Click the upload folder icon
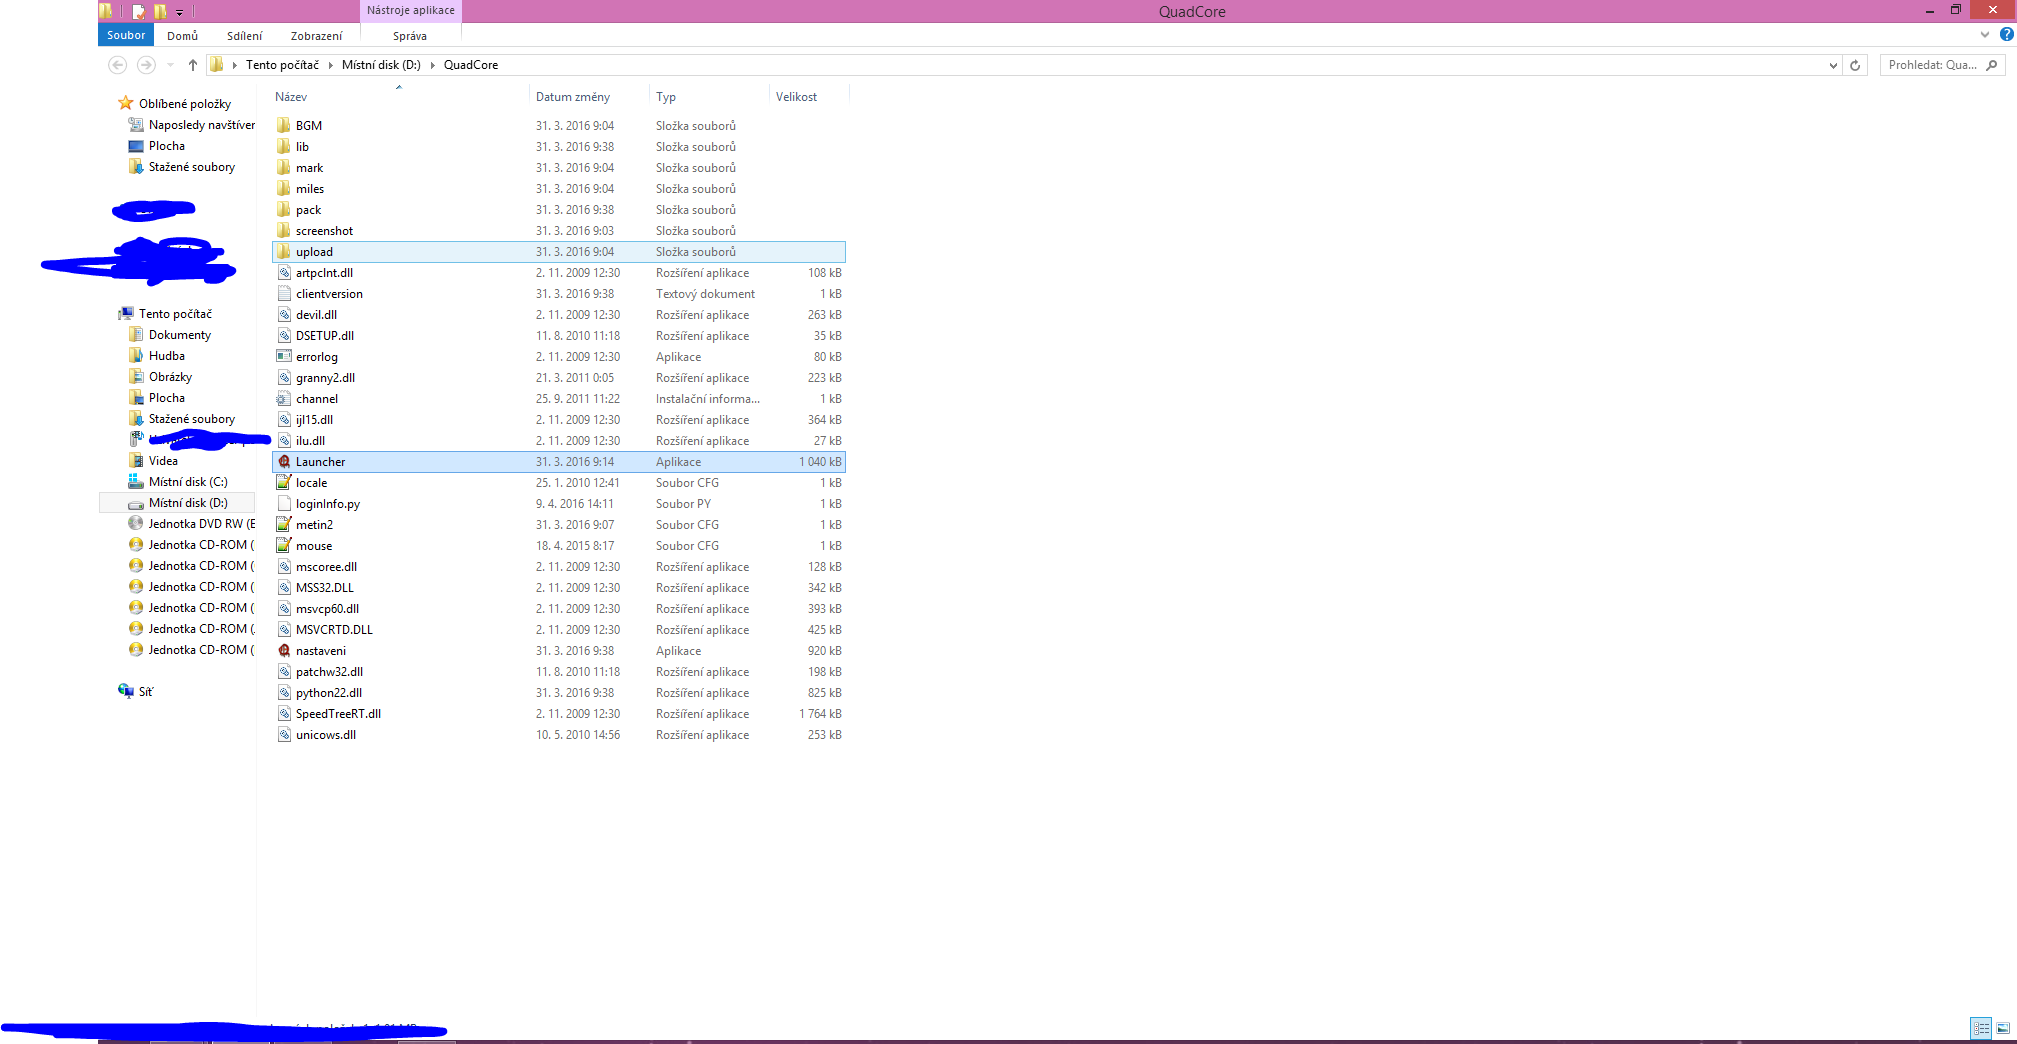 tap(284, 252)
